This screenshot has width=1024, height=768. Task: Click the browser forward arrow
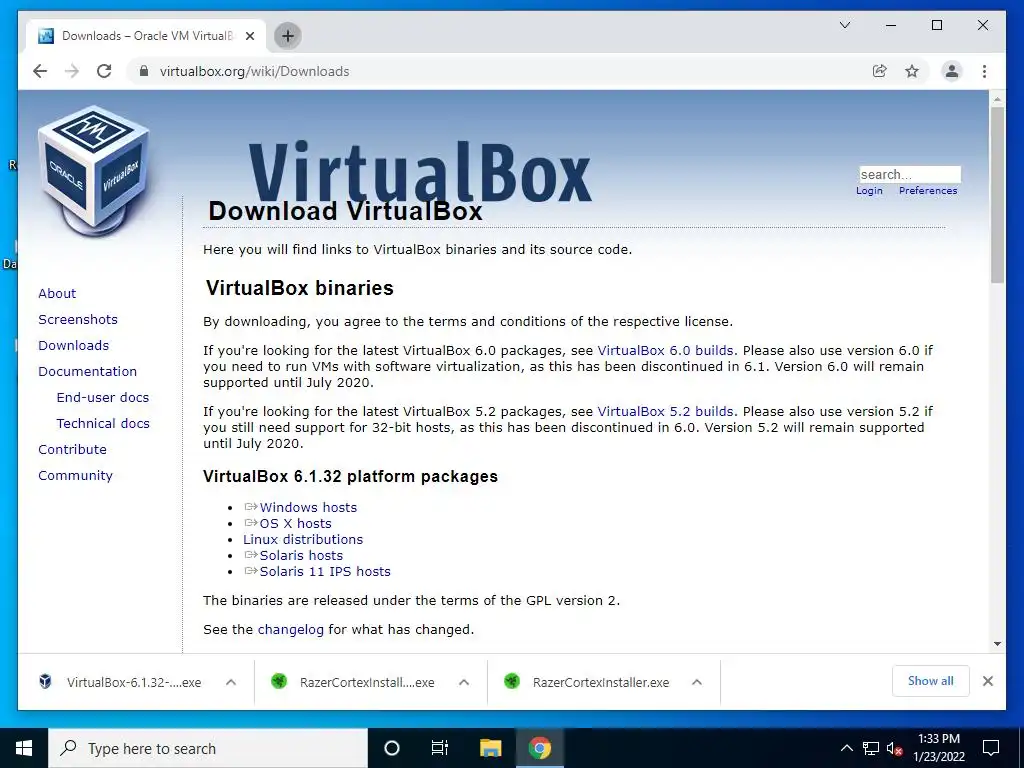click(x=72, y=71)
